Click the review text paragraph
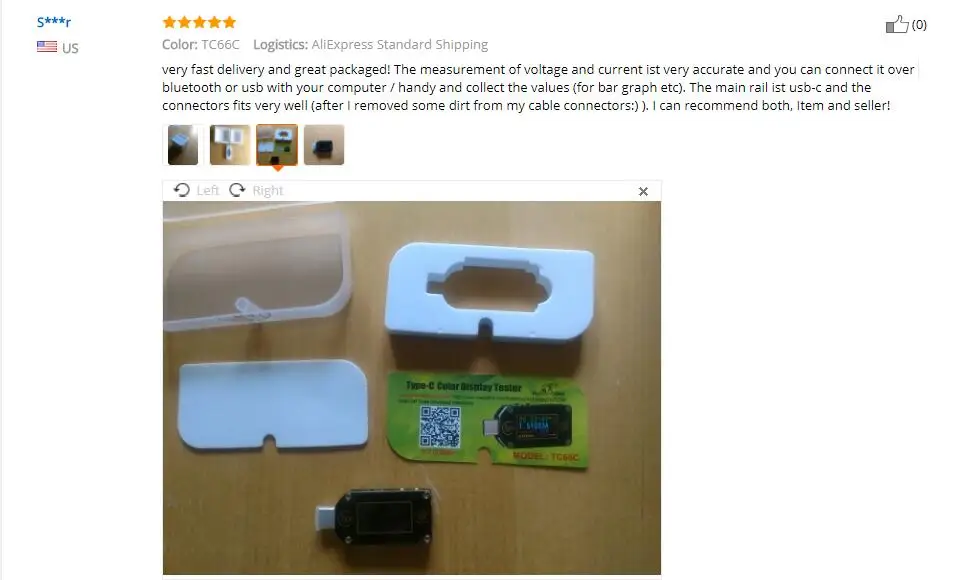The image size is (958, 580). [x=538, y=87]
